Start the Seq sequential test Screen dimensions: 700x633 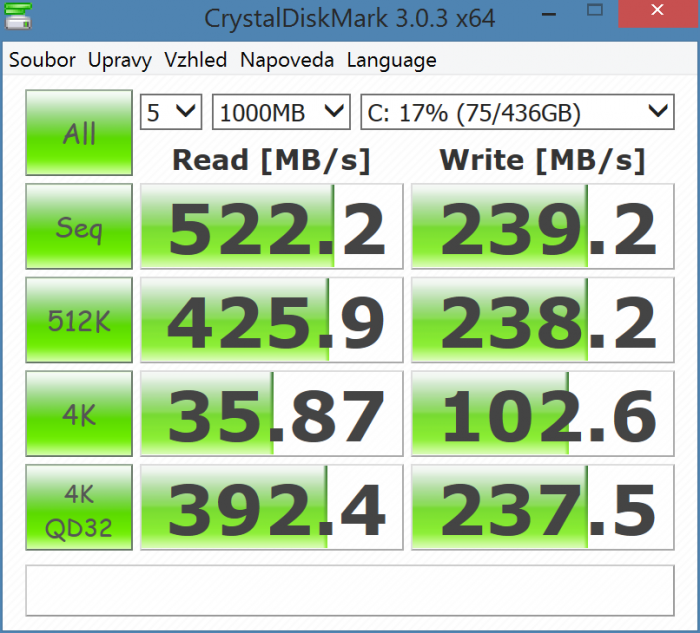pos(79,227)
